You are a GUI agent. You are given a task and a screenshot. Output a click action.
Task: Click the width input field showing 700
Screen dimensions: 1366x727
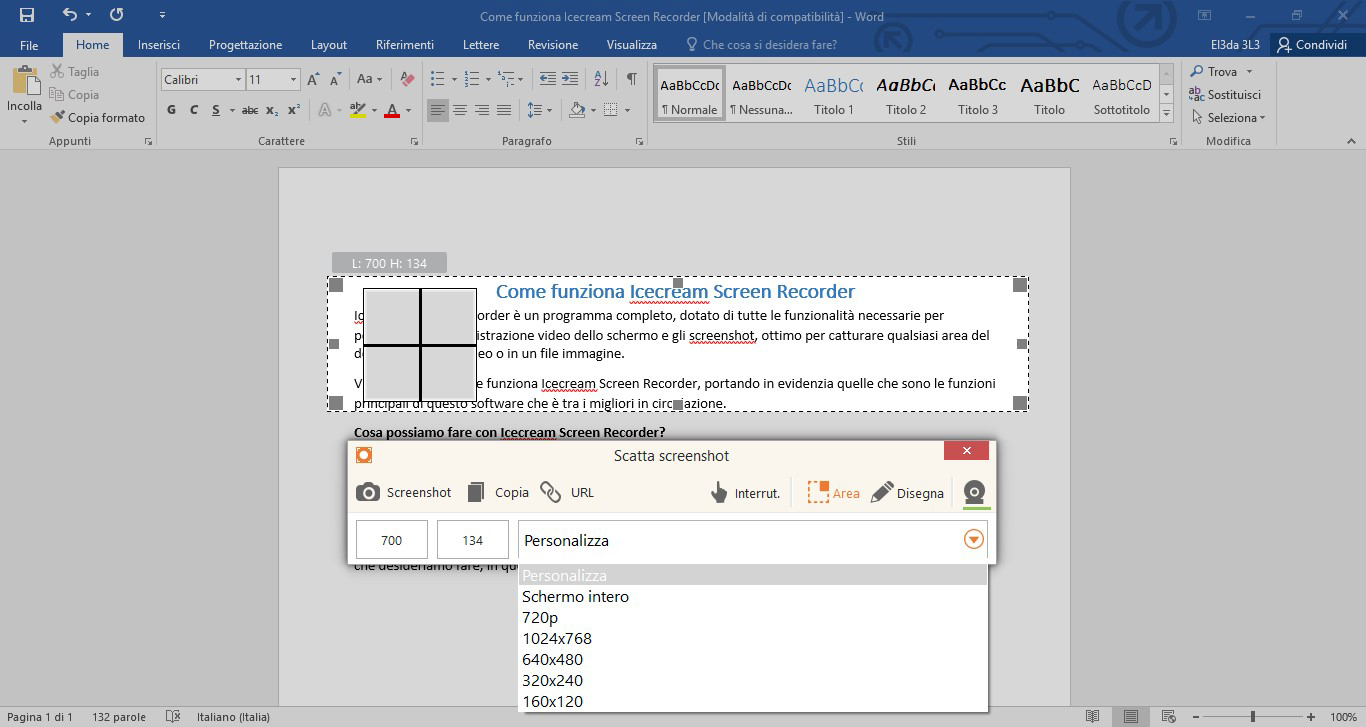click(392, 540)
